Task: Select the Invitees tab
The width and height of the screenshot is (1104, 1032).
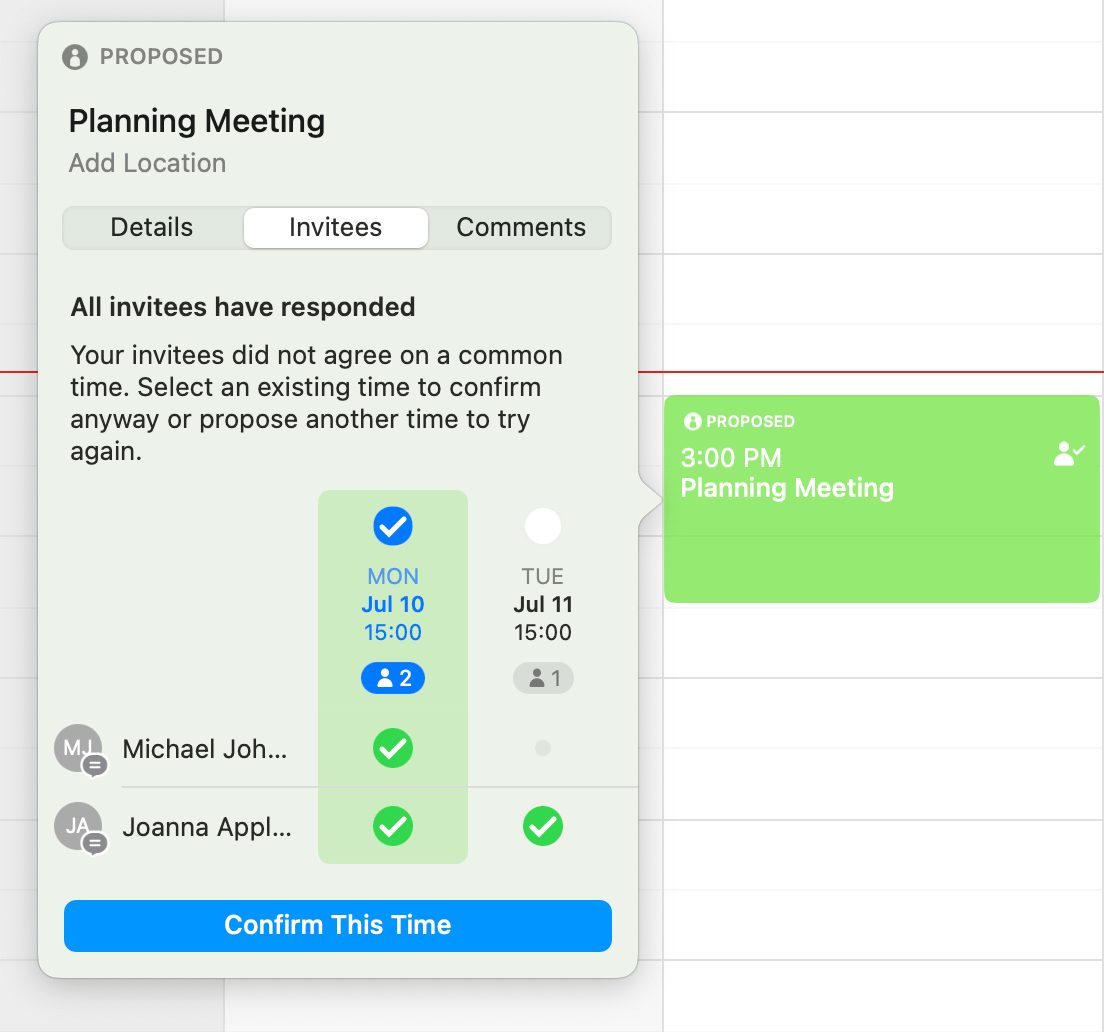Action: coord(336,227)
